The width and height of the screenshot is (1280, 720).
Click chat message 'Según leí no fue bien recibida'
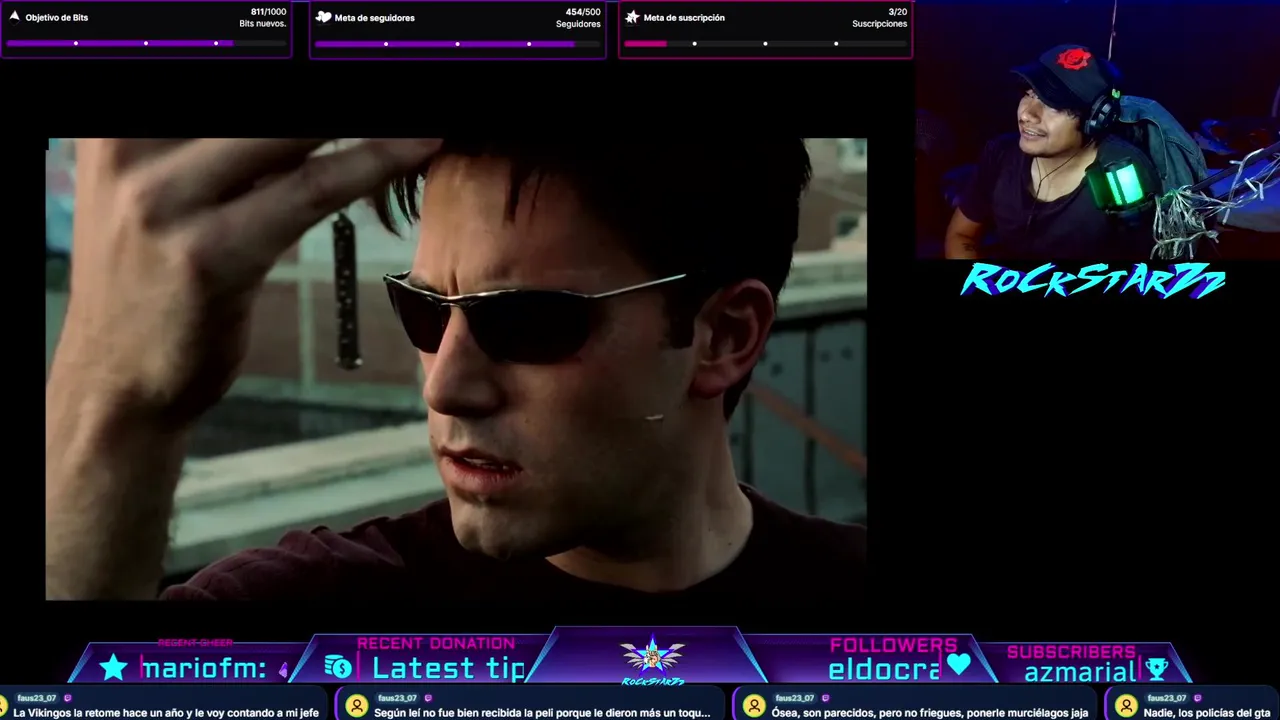click(x=542, y=713)
